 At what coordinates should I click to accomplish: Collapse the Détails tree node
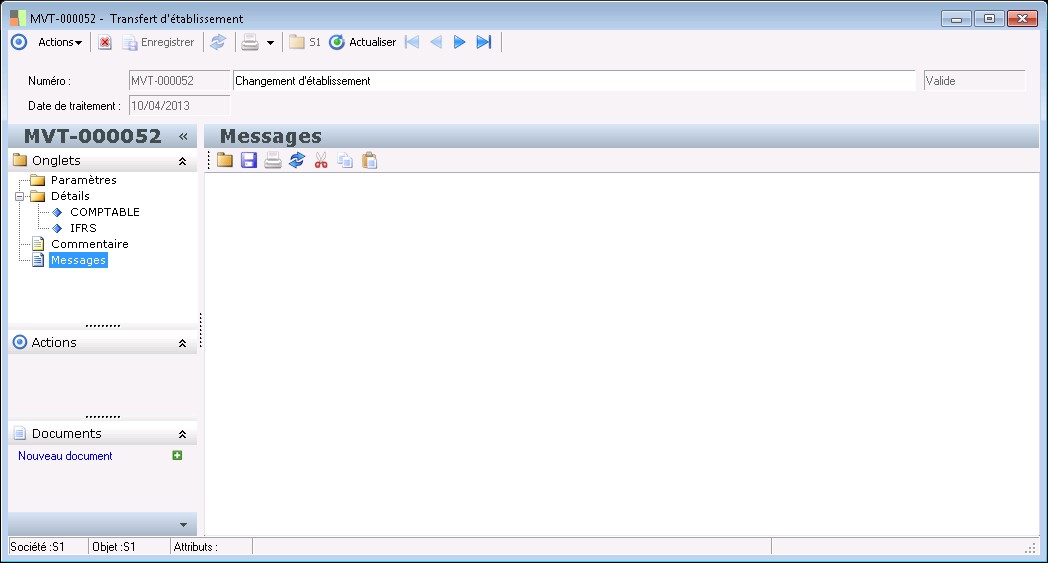point(19,197)
